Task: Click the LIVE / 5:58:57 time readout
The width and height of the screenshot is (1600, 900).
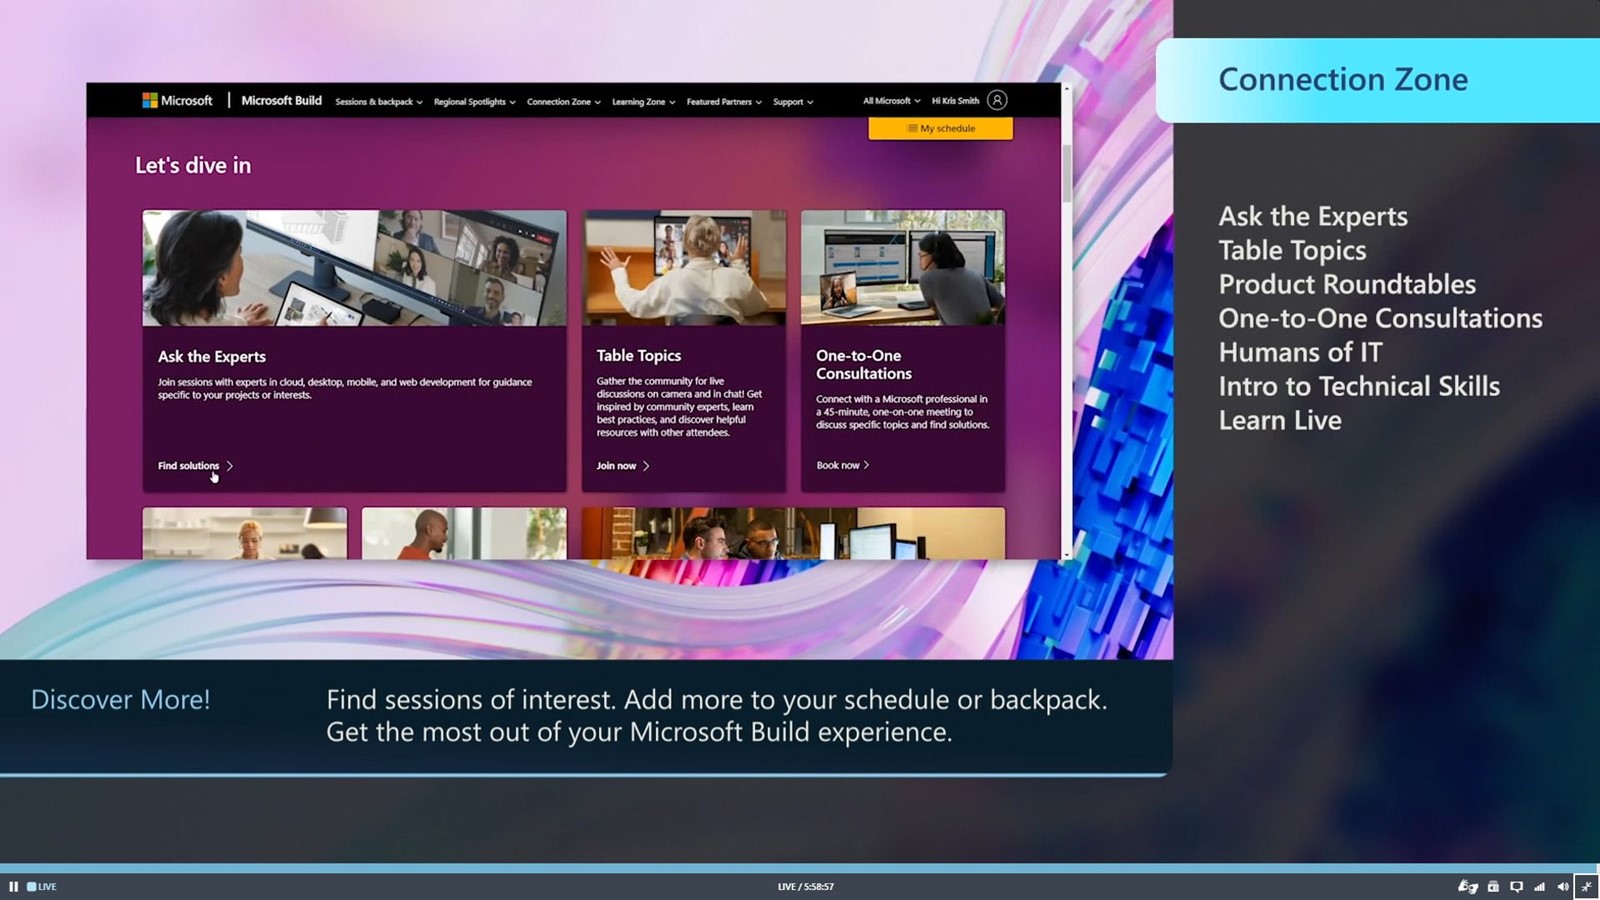Action: 806,887
